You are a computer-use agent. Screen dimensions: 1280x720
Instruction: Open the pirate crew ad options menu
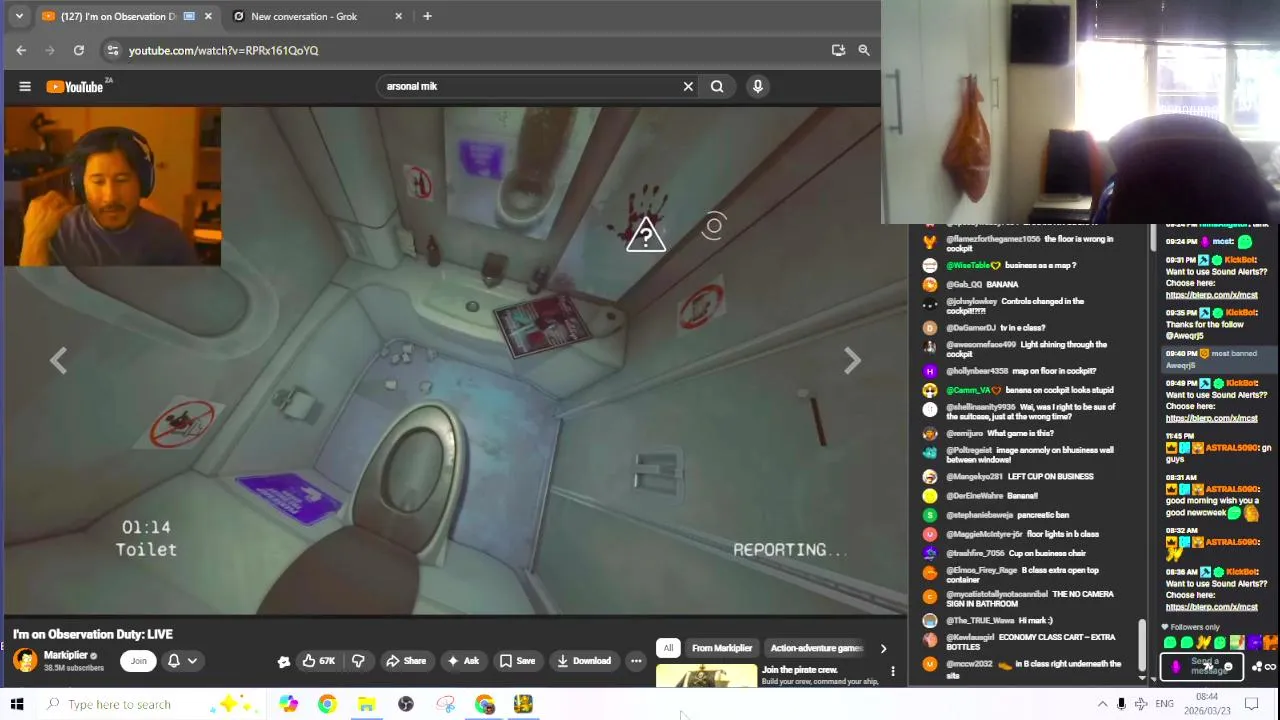click(x=893, y=672)
